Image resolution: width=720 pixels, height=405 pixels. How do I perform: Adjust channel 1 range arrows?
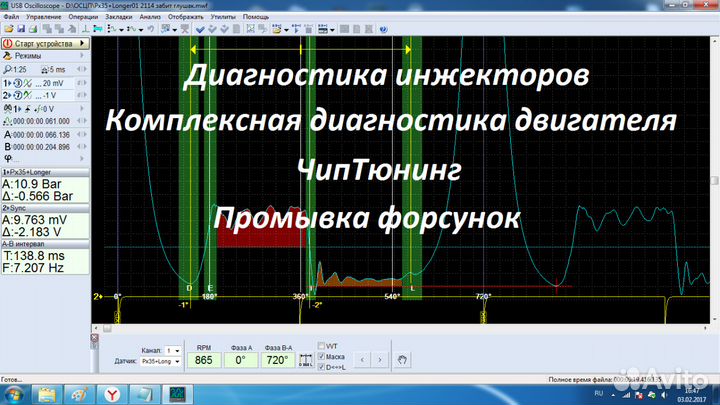tap(82, 83)
